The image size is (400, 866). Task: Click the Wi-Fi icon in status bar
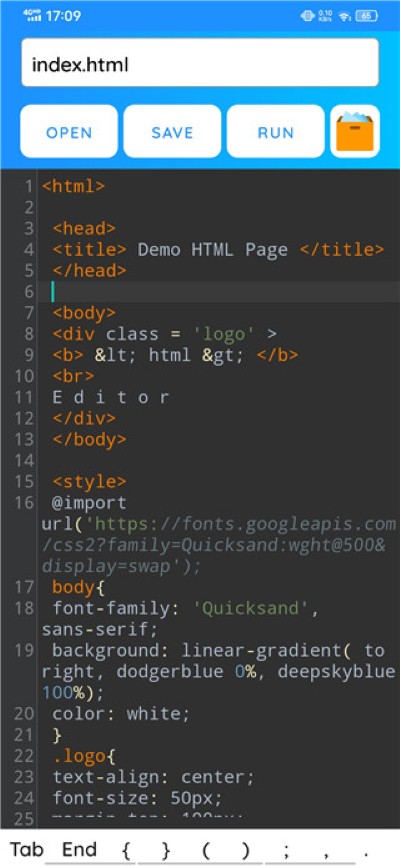(345, 16)
